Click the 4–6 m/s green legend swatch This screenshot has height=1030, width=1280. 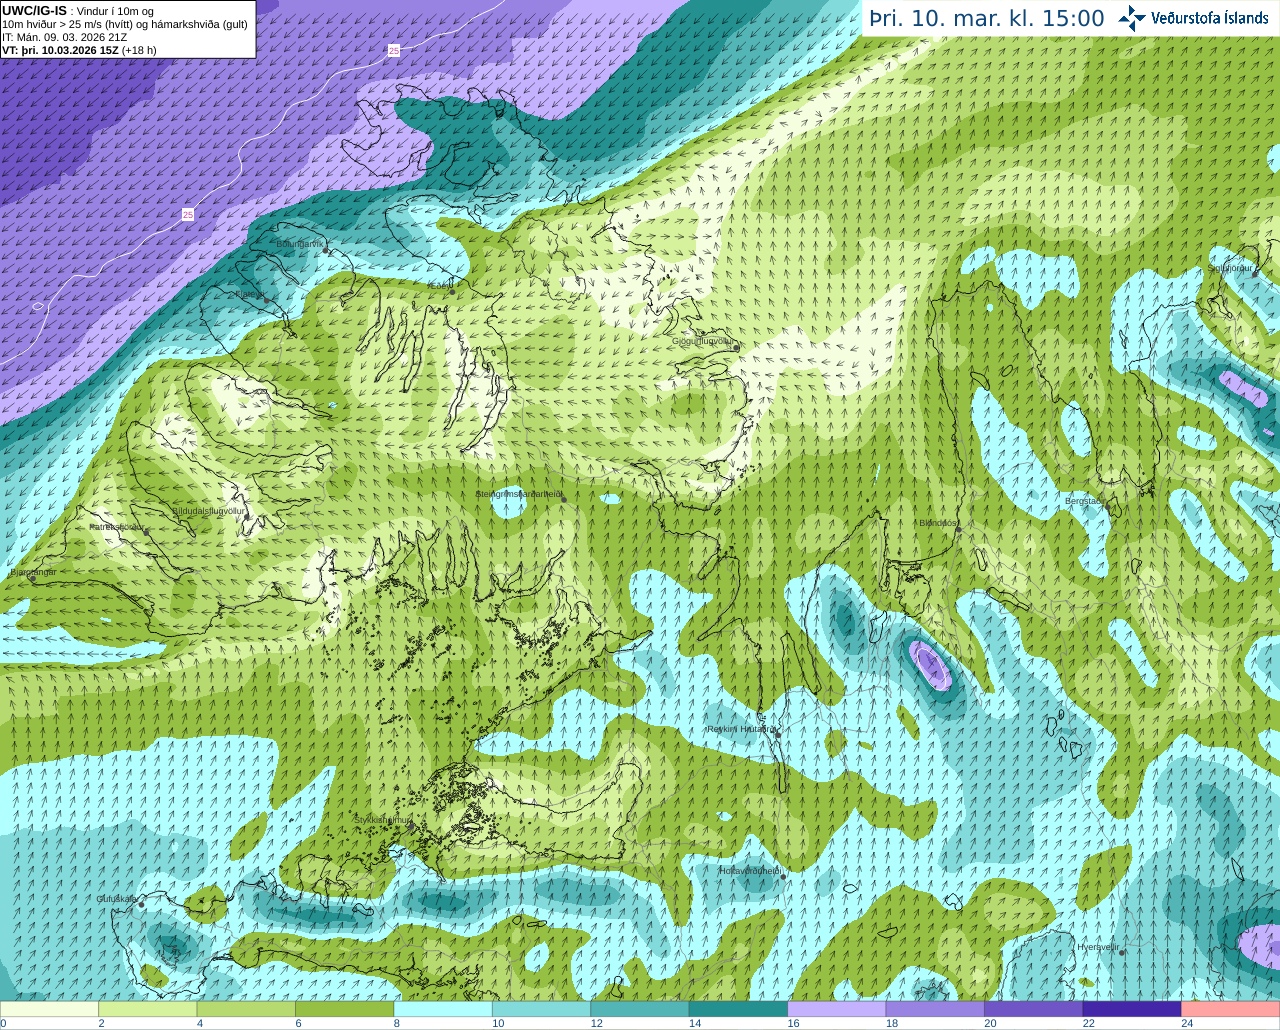246,1009
